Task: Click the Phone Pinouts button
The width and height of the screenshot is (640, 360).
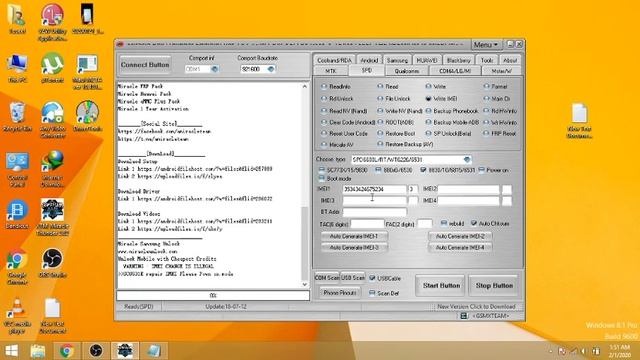Action: pos(340,293)
